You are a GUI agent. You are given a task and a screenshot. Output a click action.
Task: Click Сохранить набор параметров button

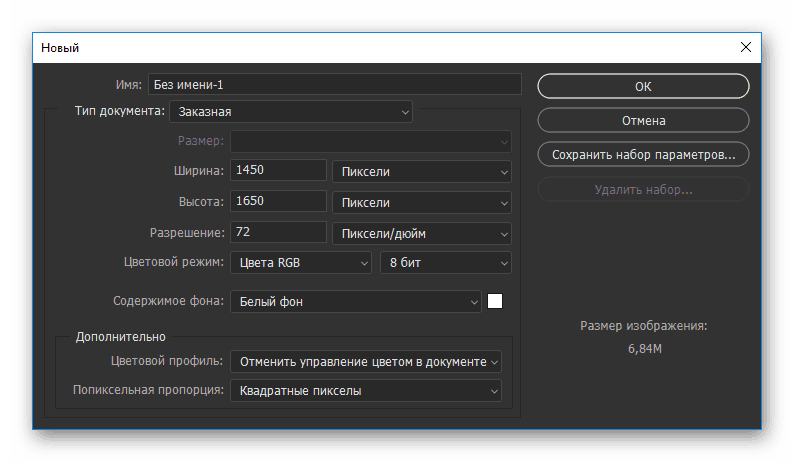643,155
